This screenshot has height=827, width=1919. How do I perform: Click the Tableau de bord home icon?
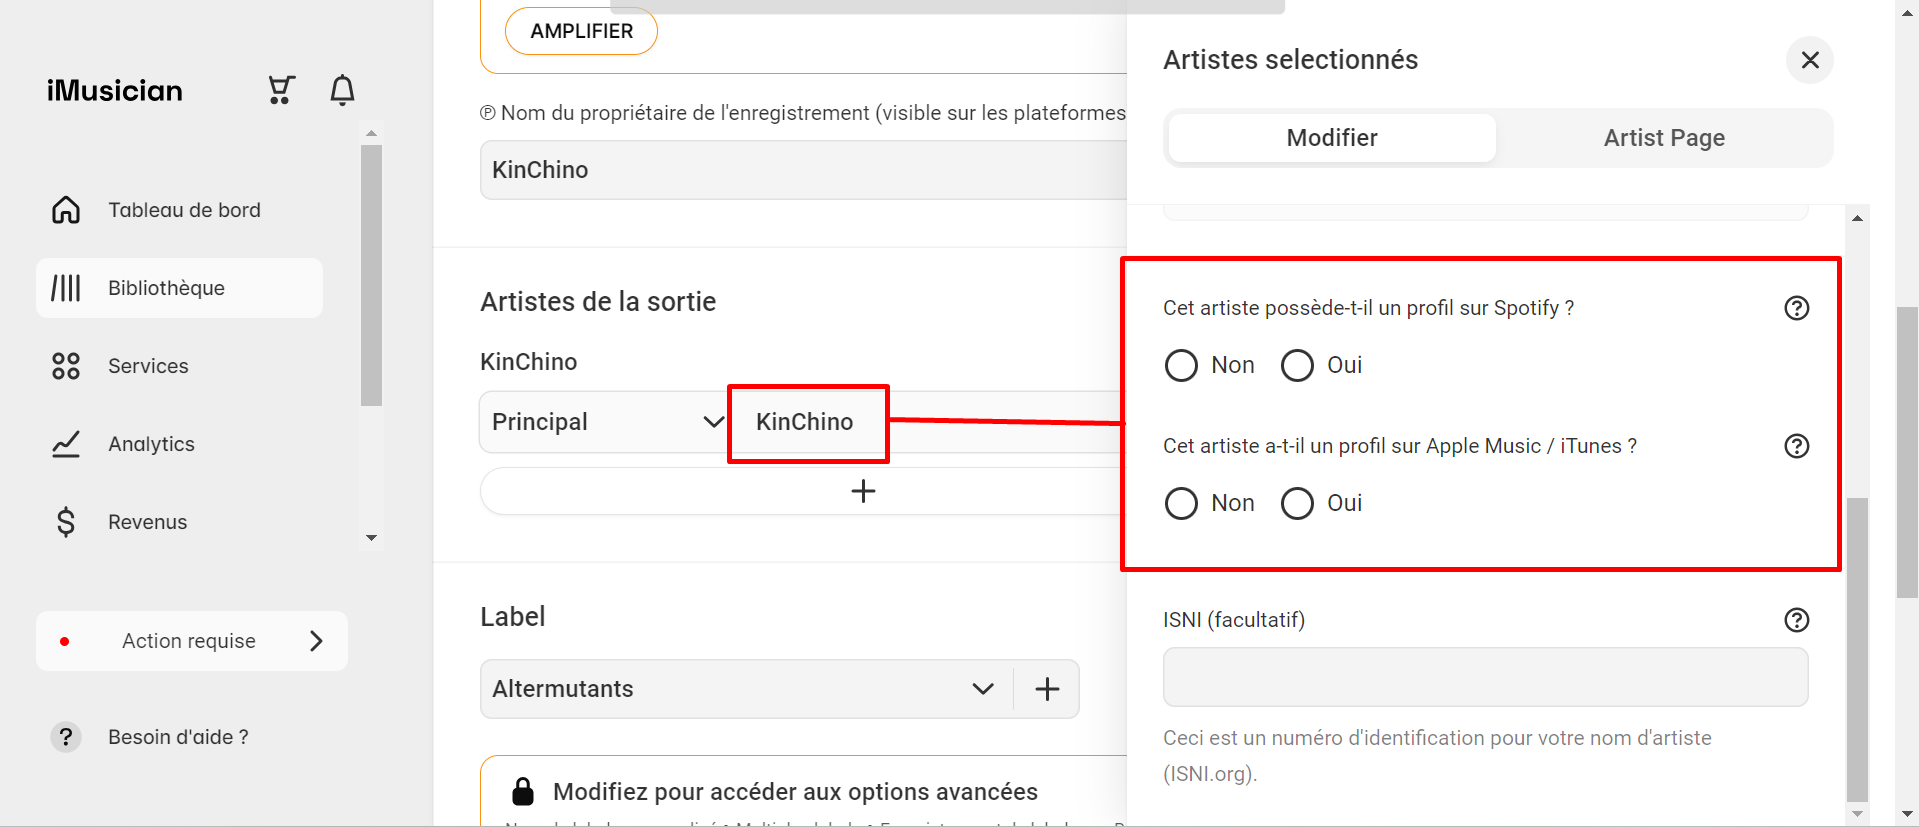66,210
